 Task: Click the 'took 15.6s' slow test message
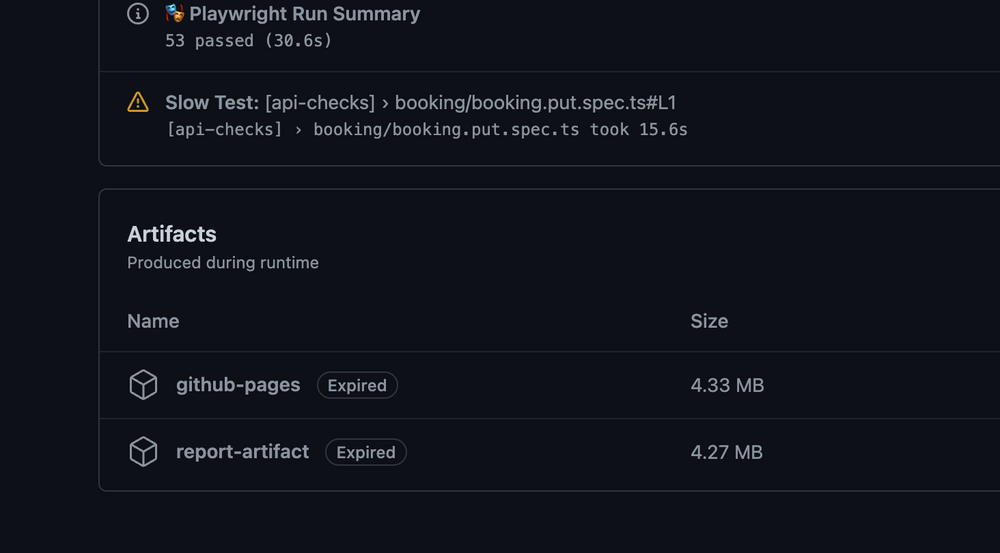pos(638,129)
